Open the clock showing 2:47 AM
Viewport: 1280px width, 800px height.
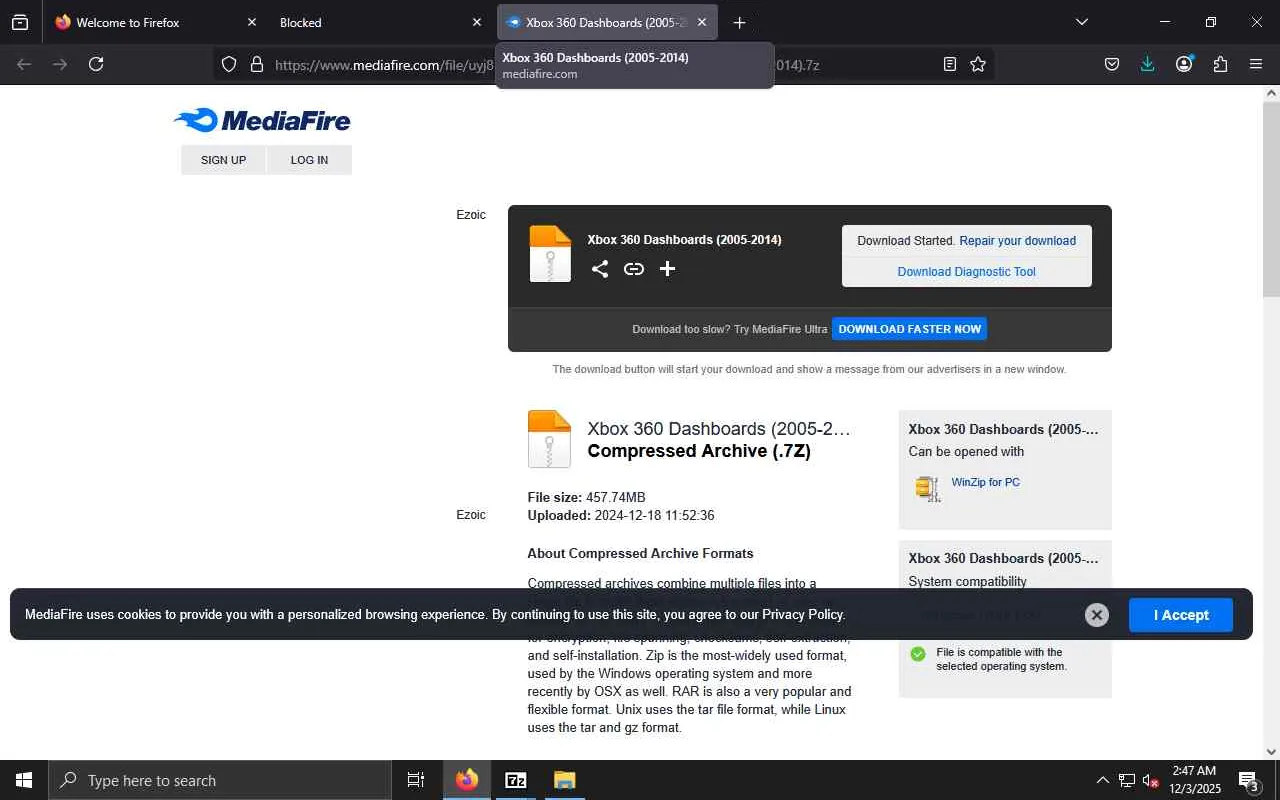click(1194, 780)
